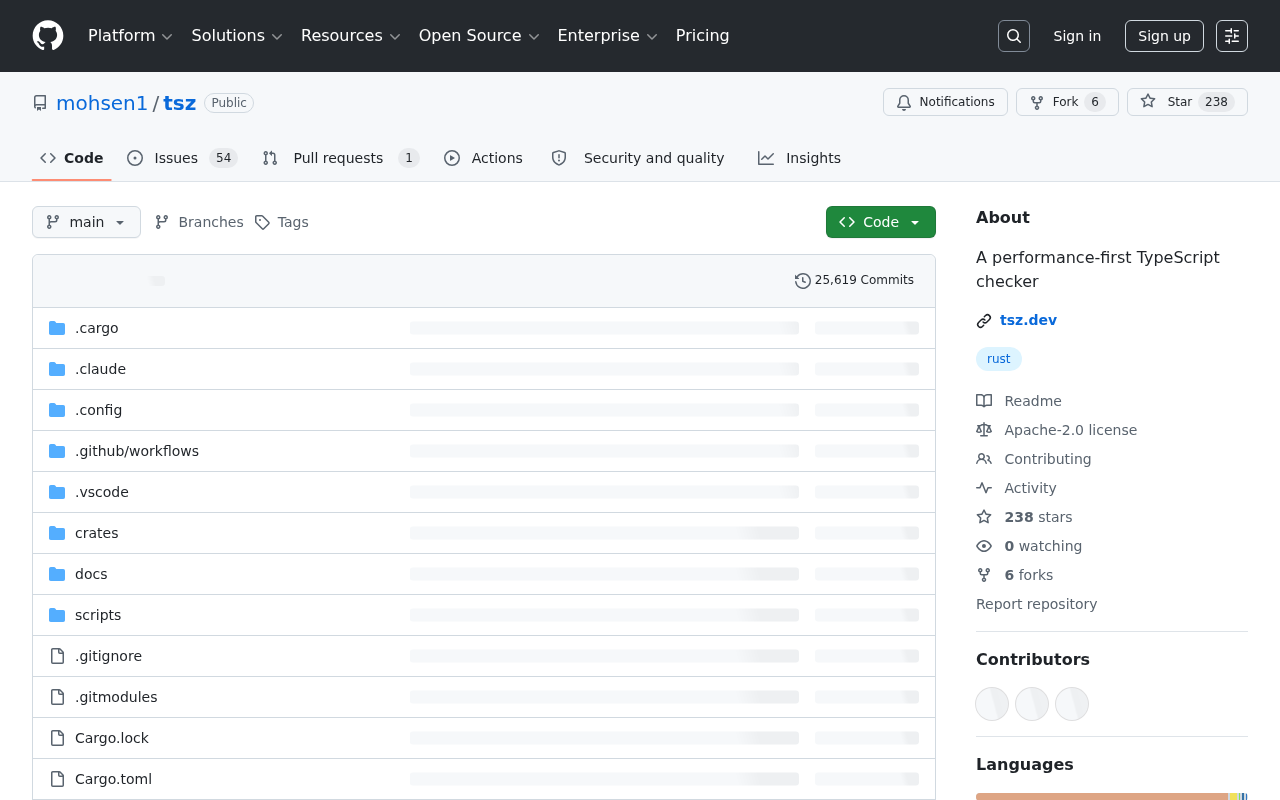Fork the repository with Fork button
Viewport: 1280px width, 800px height.
click(x=1067, y=102)
